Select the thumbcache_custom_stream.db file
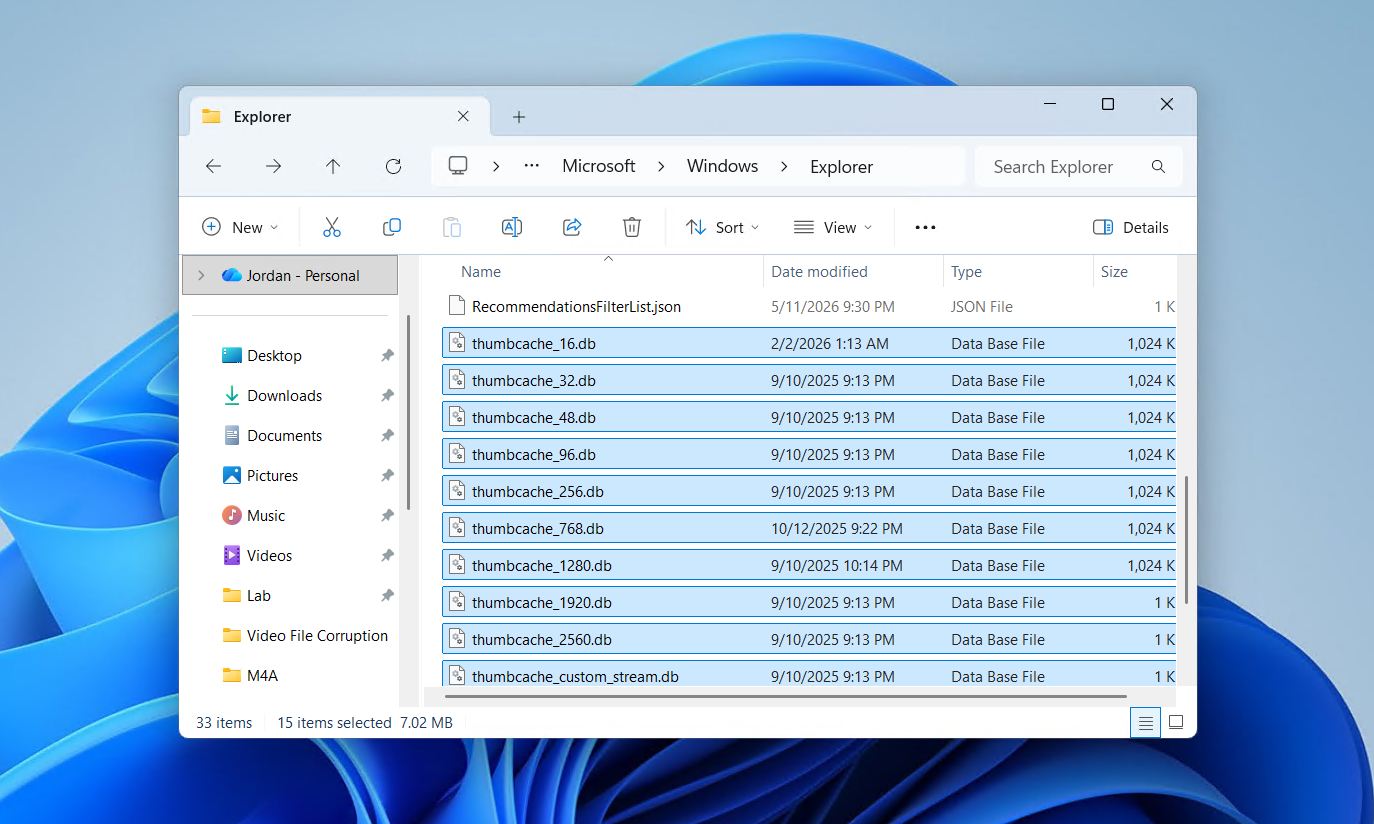The width and height of the screenshot is (1374, 824). point(809,674)
